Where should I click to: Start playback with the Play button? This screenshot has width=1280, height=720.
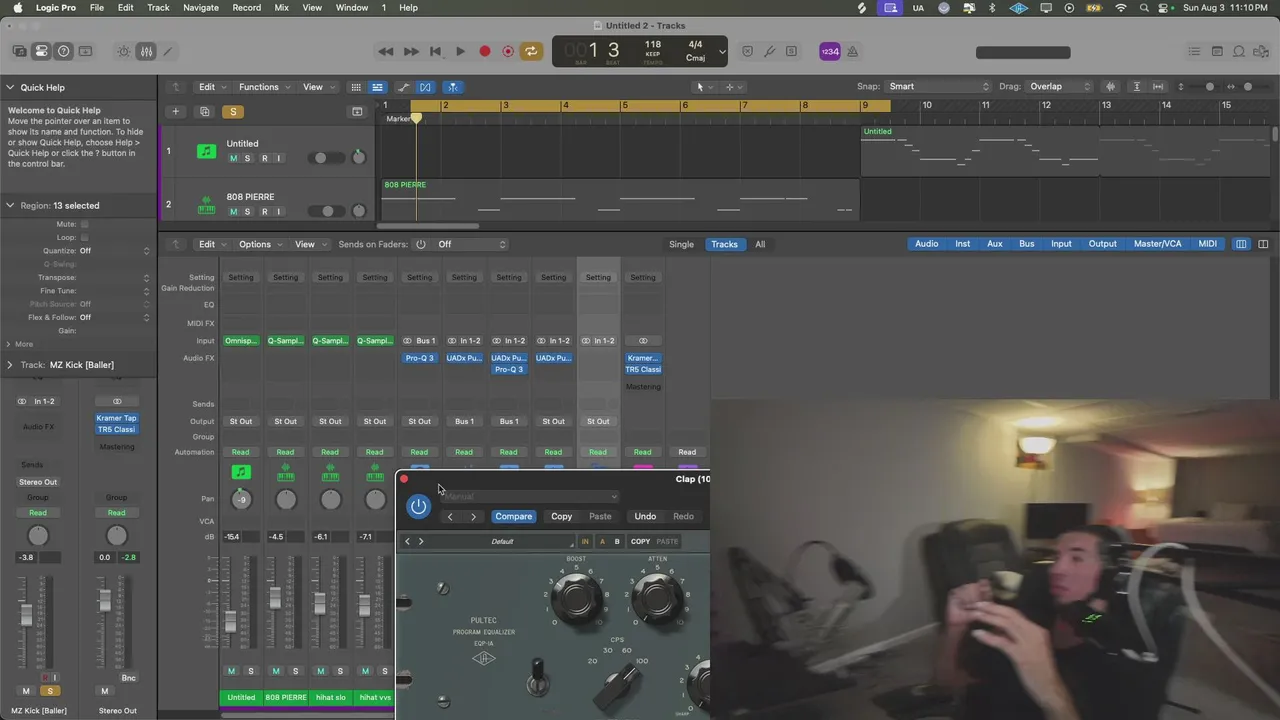coord(460,51)
